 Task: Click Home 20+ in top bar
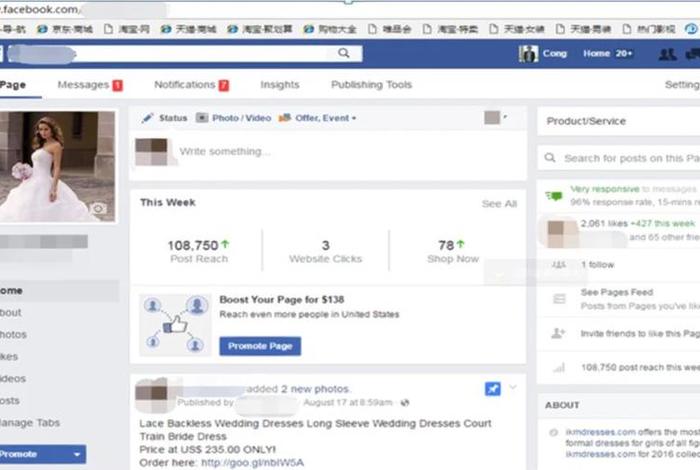point(608,54)
